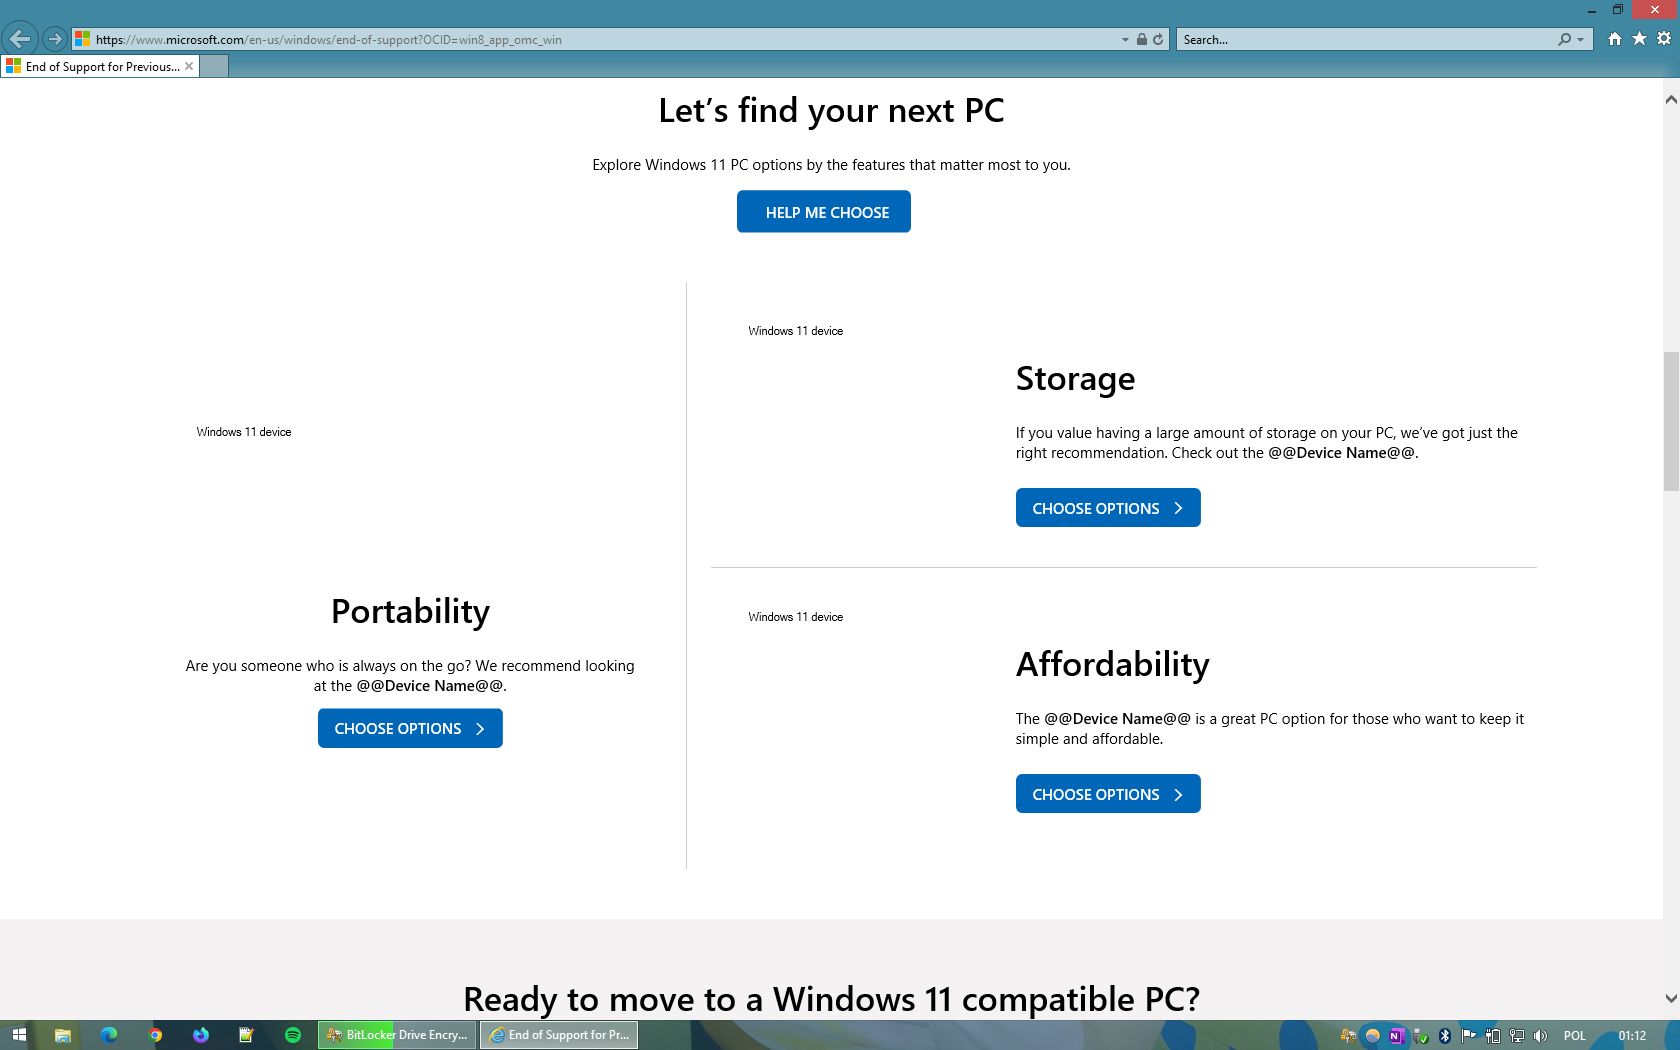
Task: Open File Explorer from the taskbar
Action: click(x=62, y=1035)
